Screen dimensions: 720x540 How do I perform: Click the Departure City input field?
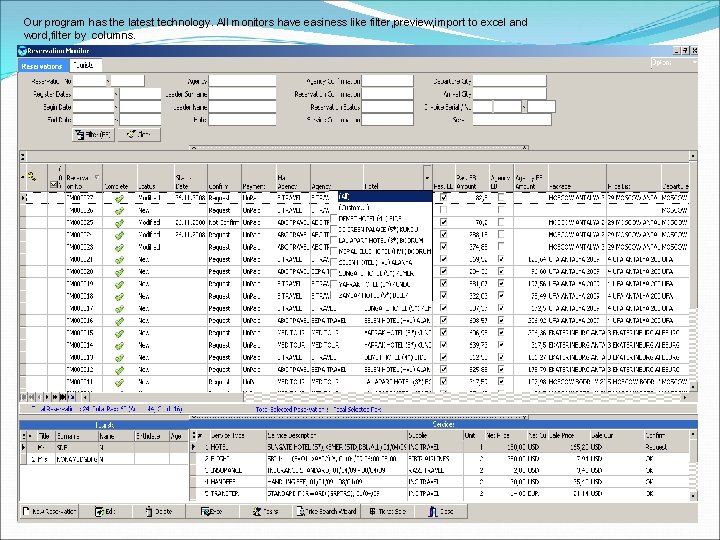[510, 81]
